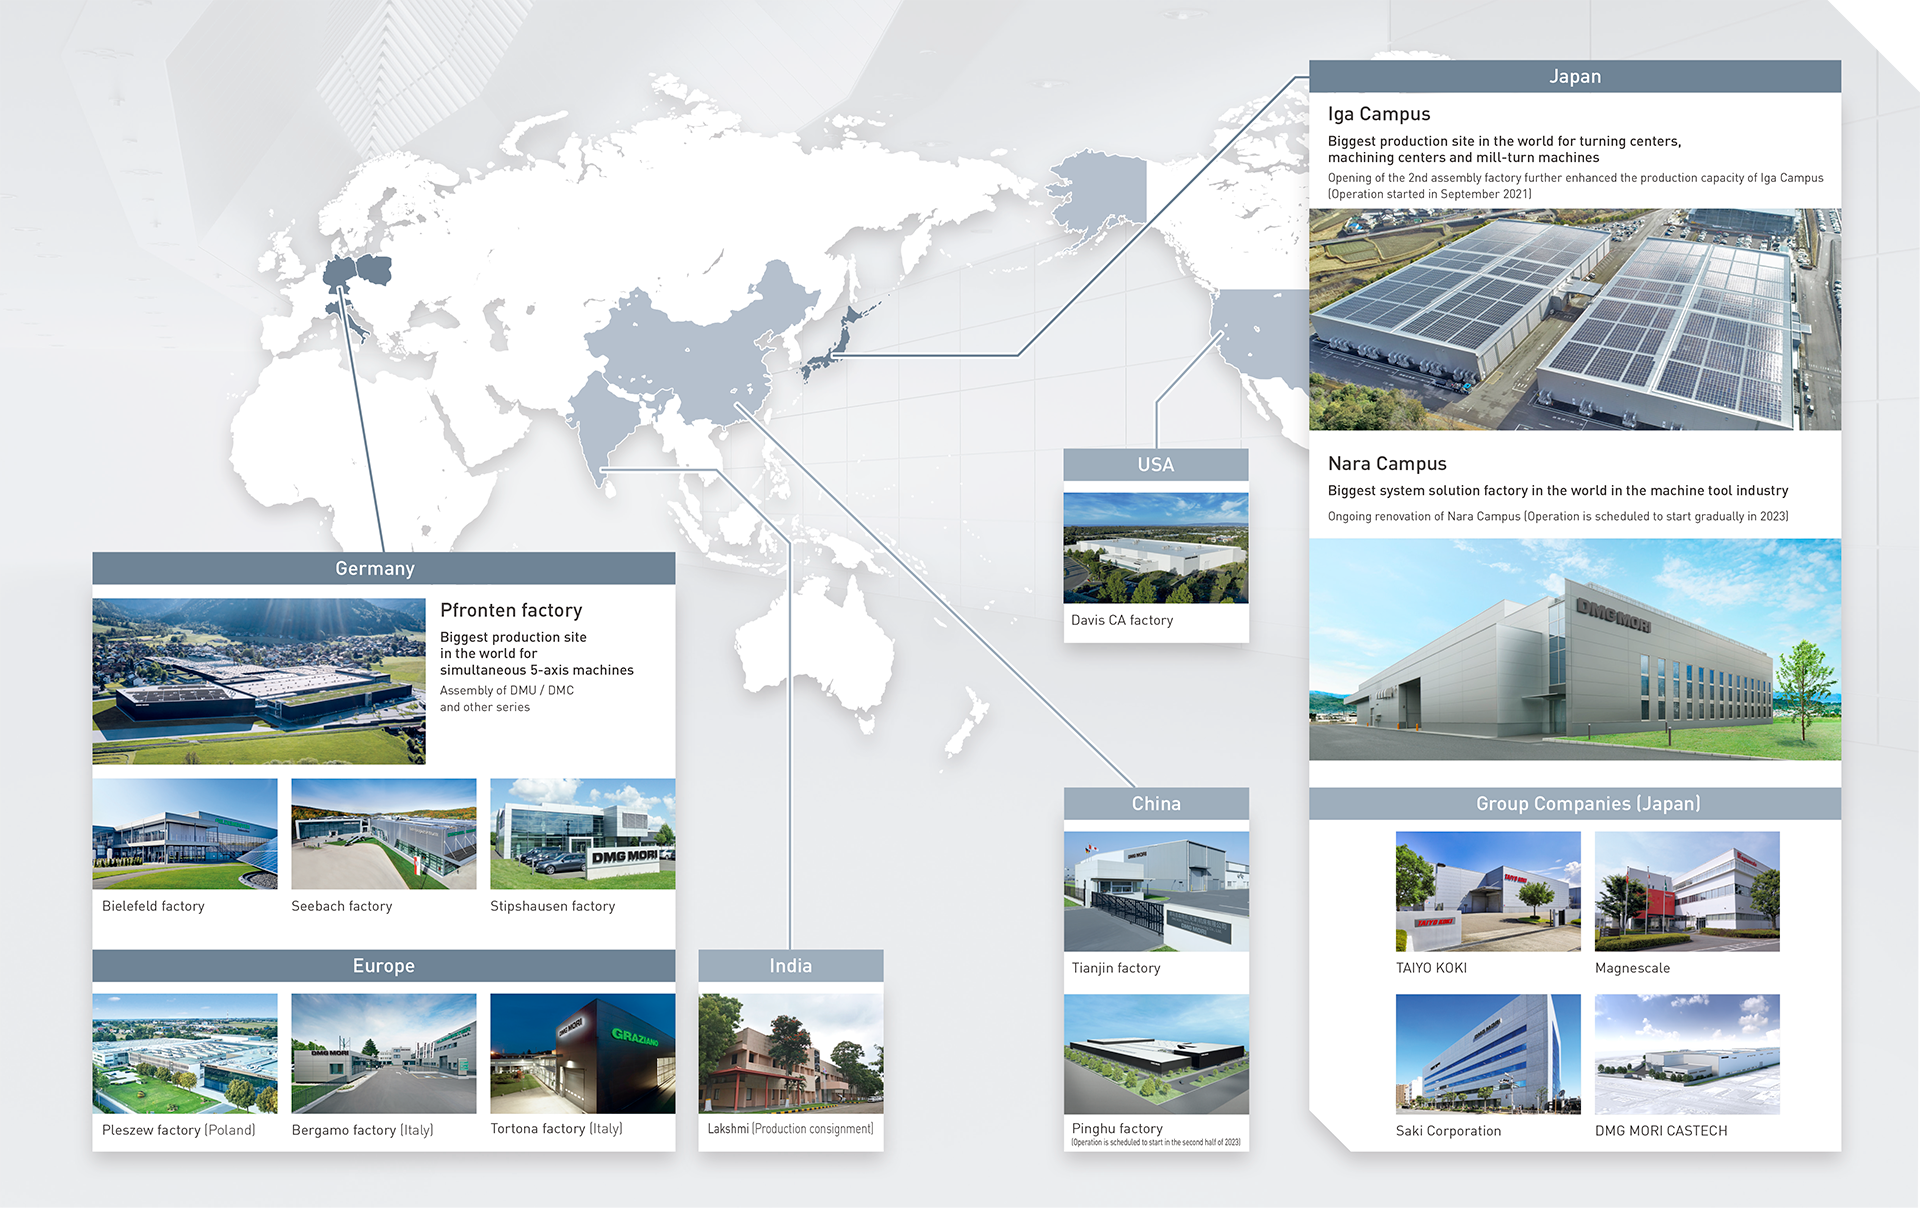Click the 'Lakshmi (Production consignment)' caption

tap(791, 1129)
